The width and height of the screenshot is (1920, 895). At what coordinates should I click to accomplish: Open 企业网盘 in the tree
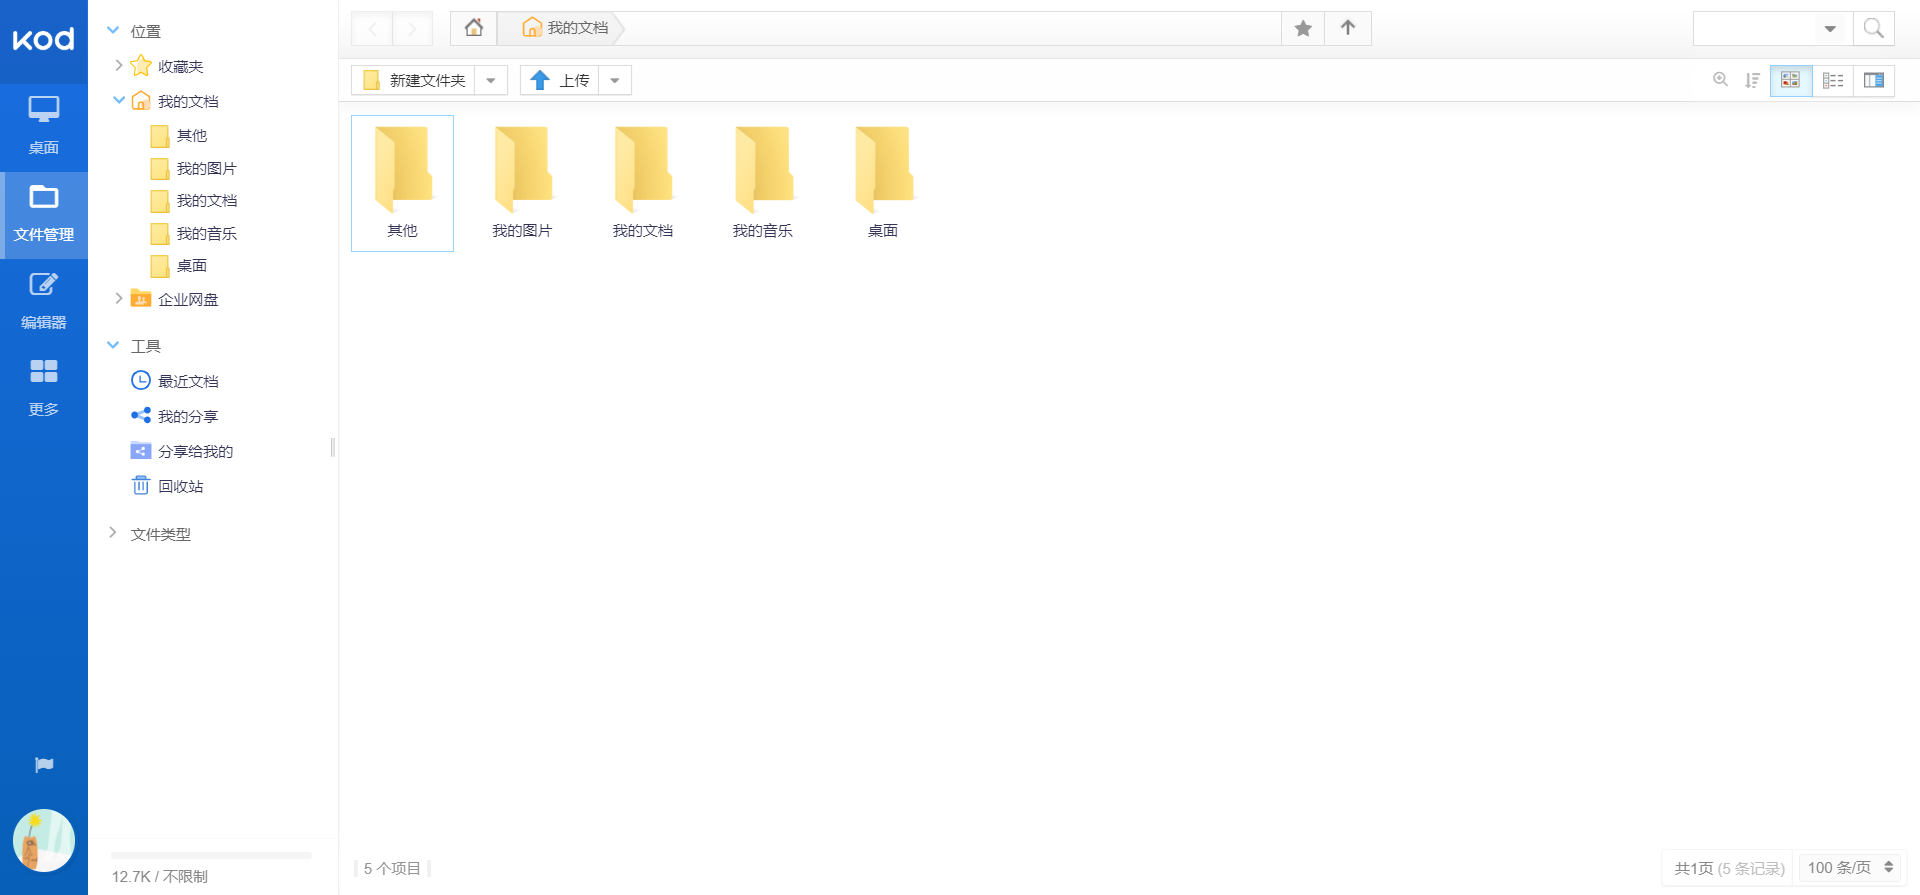[x=188, y=300]
